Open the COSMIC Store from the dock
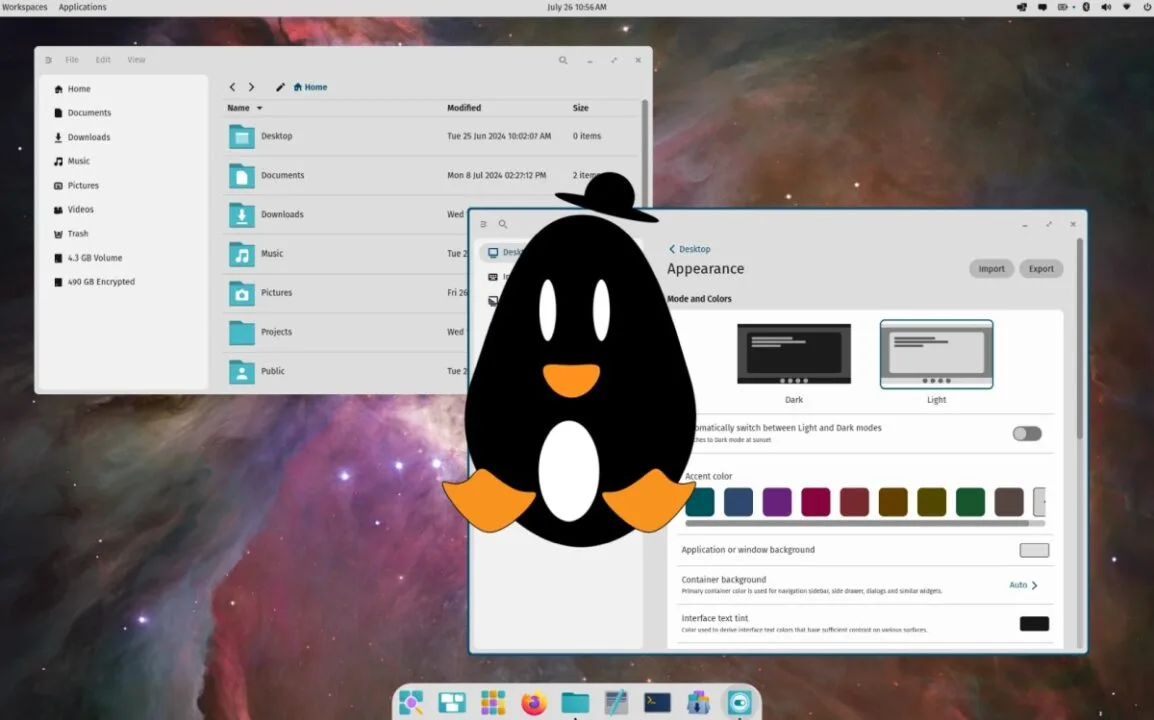Viewport: 1154px width, 720px height. (697, 703)
